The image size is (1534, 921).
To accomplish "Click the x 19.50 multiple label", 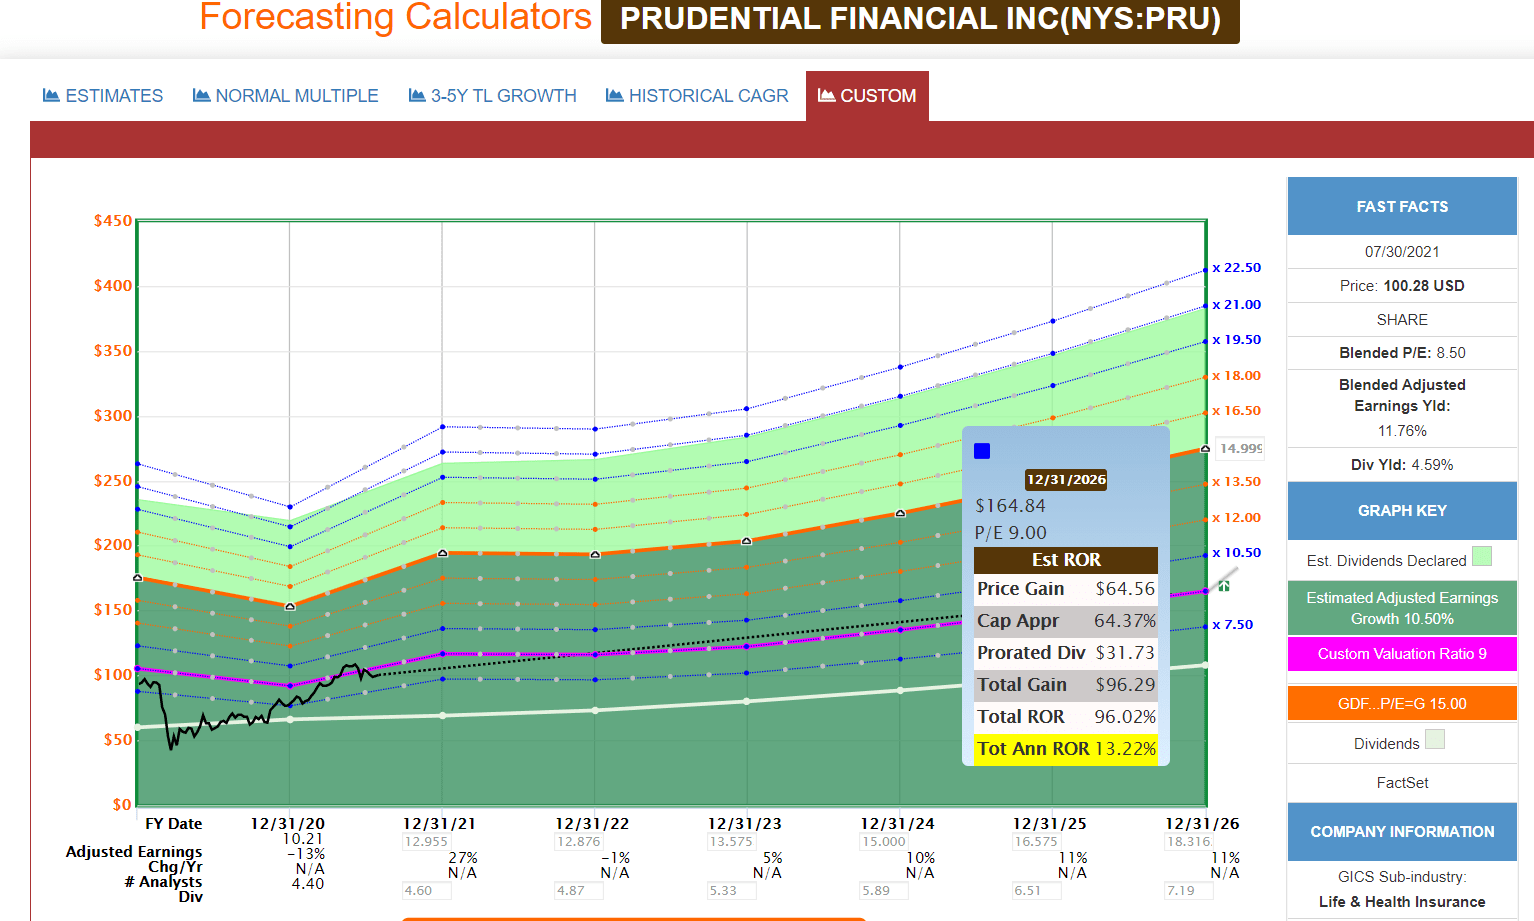I will pyautogui.click(x=1237, y=340).
